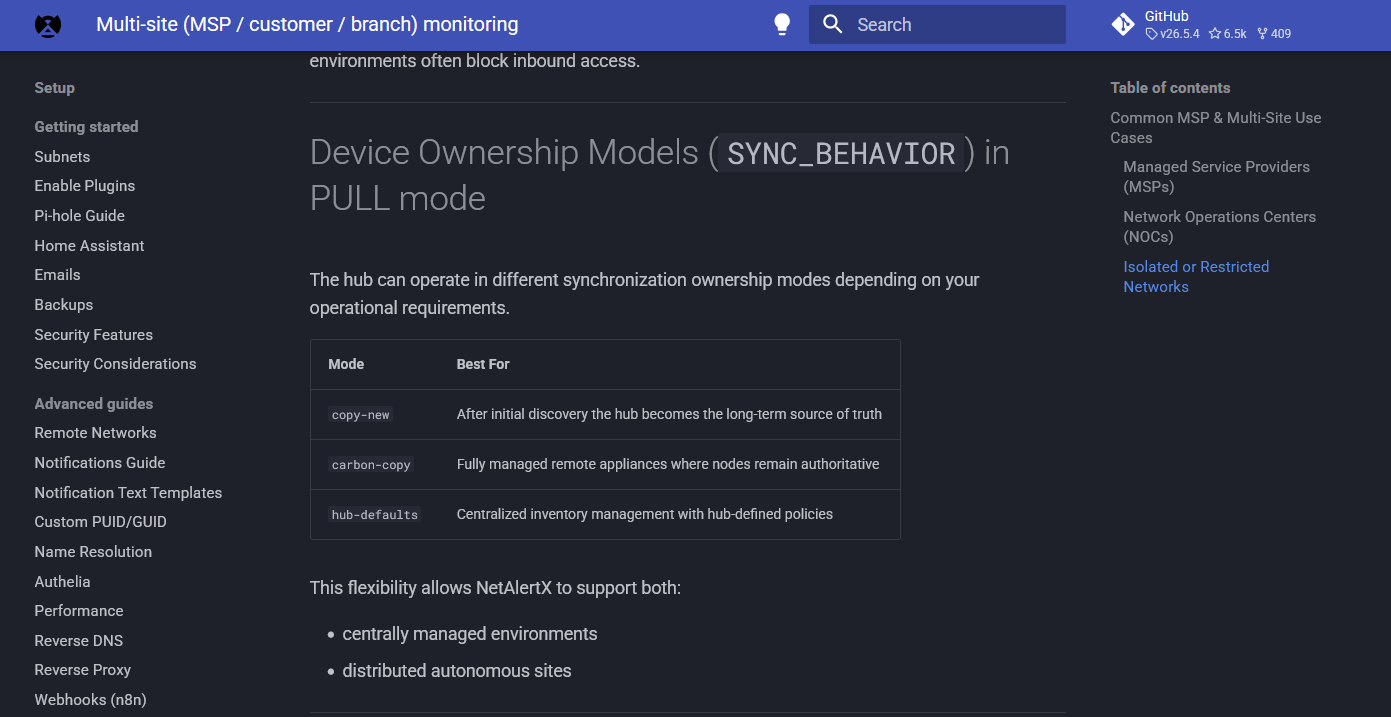Open Security Features in sidebar

94,335
